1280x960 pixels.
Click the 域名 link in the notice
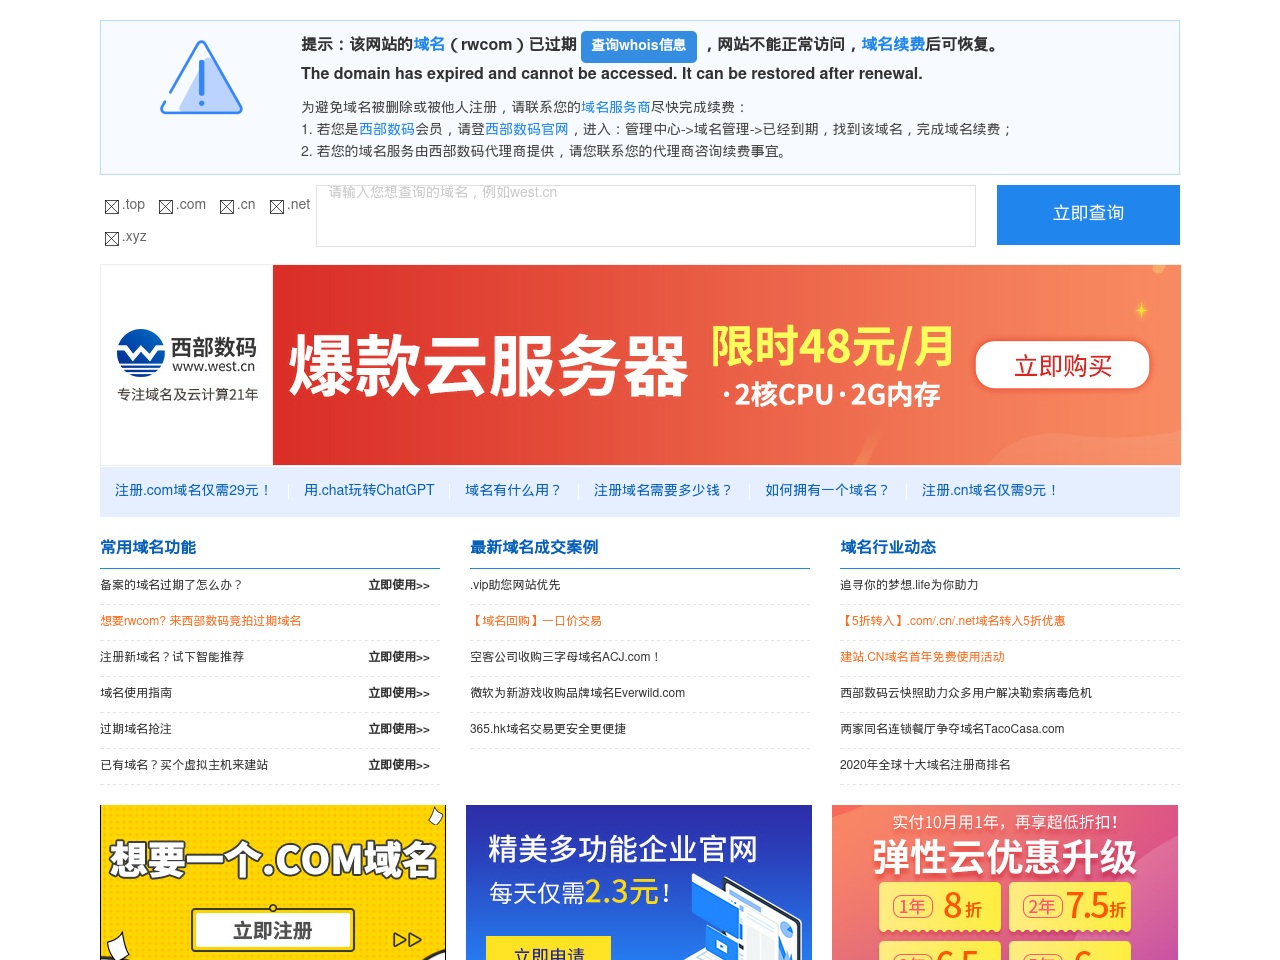tap(429, 44)
